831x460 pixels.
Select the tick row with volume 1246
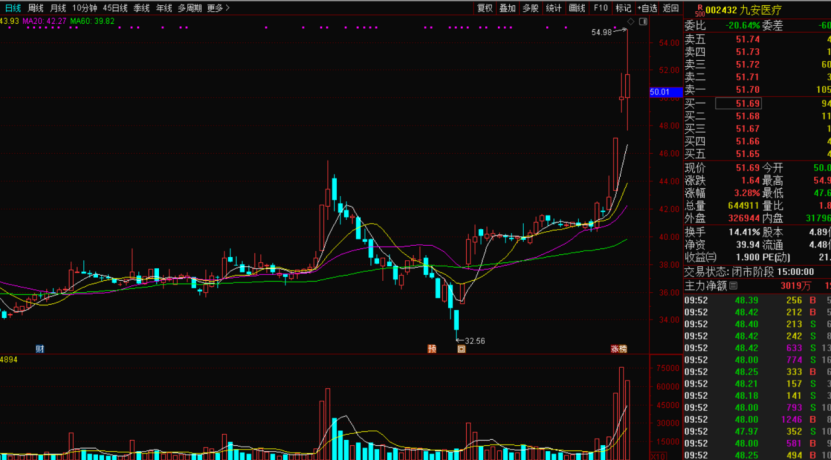click(x=758, y=419)
